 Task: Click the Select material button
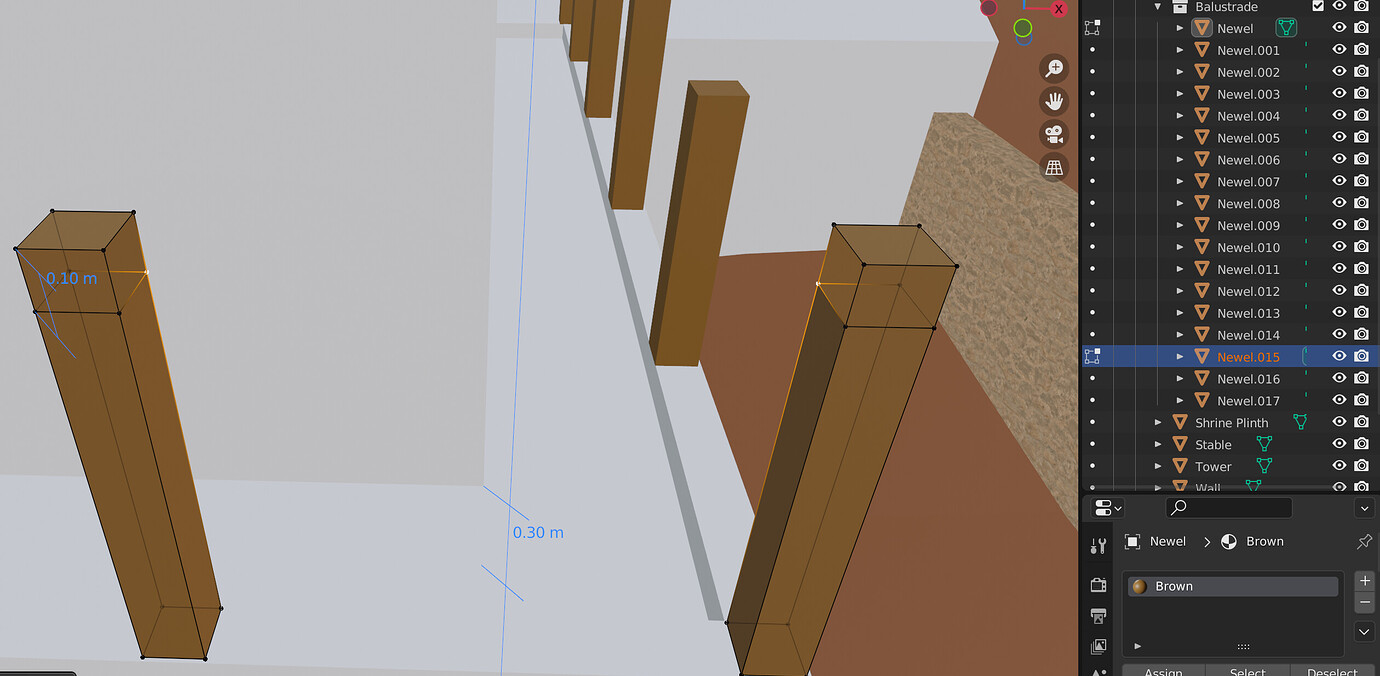(x=1248, y=671)
